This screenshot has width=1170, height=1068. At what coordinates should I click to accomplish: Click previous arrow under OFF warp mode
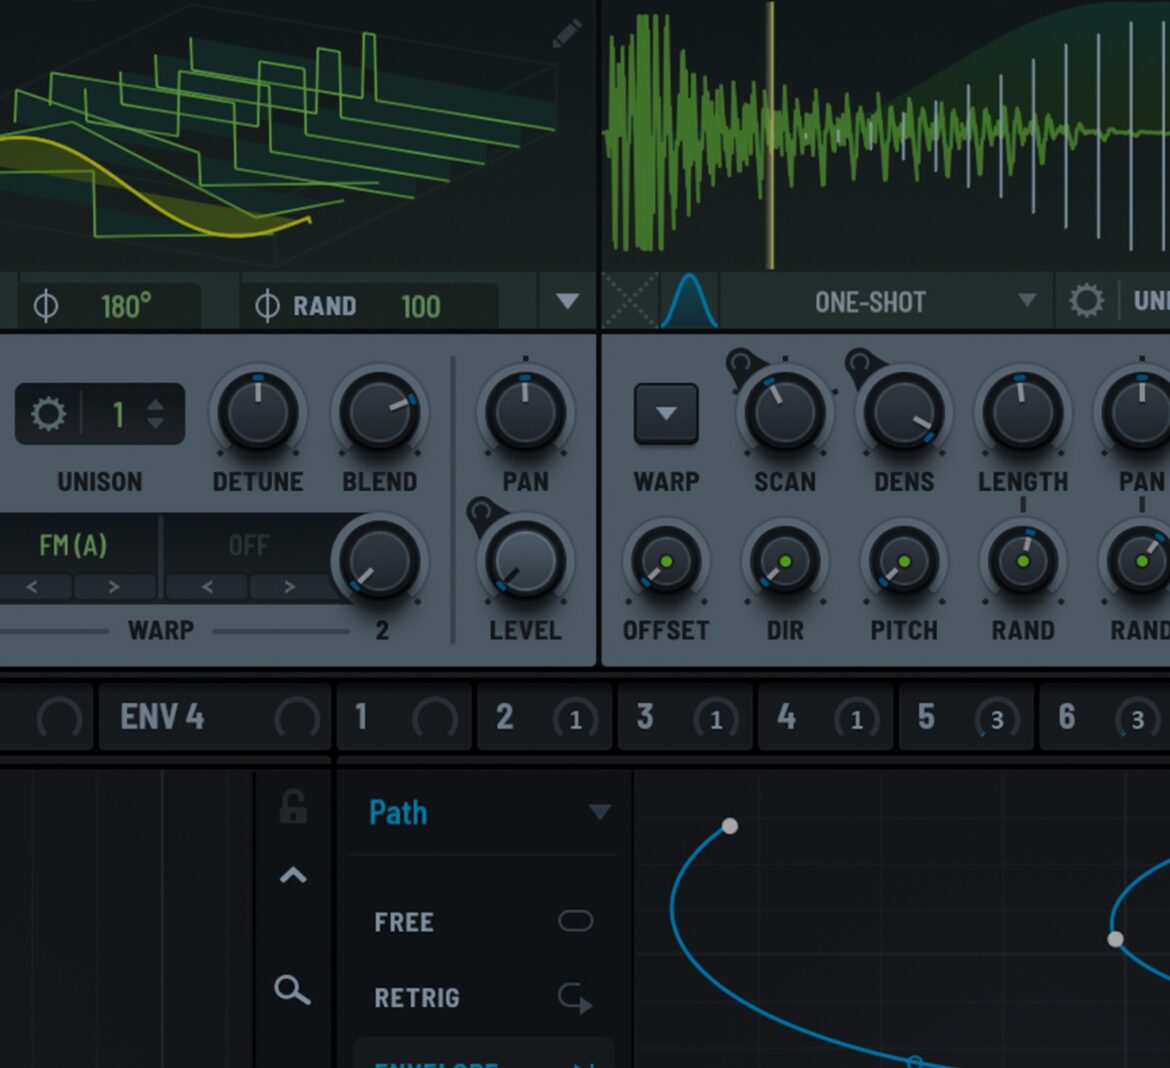[x=207, y=587]
